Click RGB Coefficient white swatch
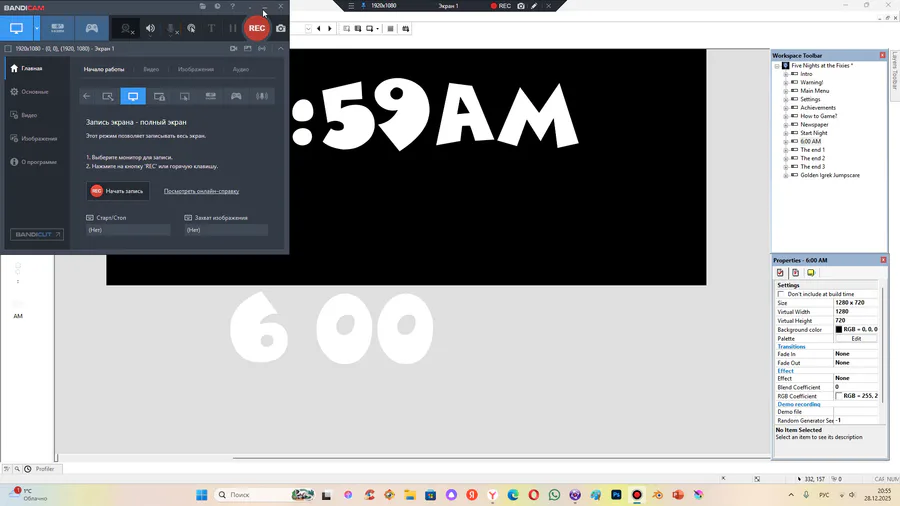The height and width of the screenshot is (506, 900). 839,396
